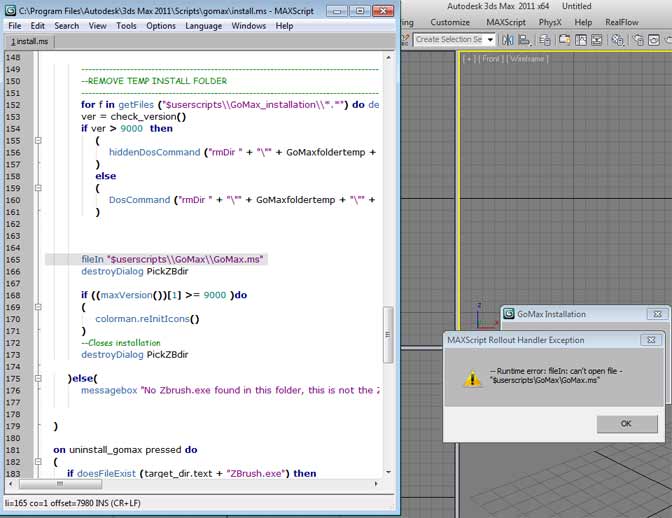The image size is (672, 518).
Task: Collapse code fold at line 159
Action: (x=38, y=187)
